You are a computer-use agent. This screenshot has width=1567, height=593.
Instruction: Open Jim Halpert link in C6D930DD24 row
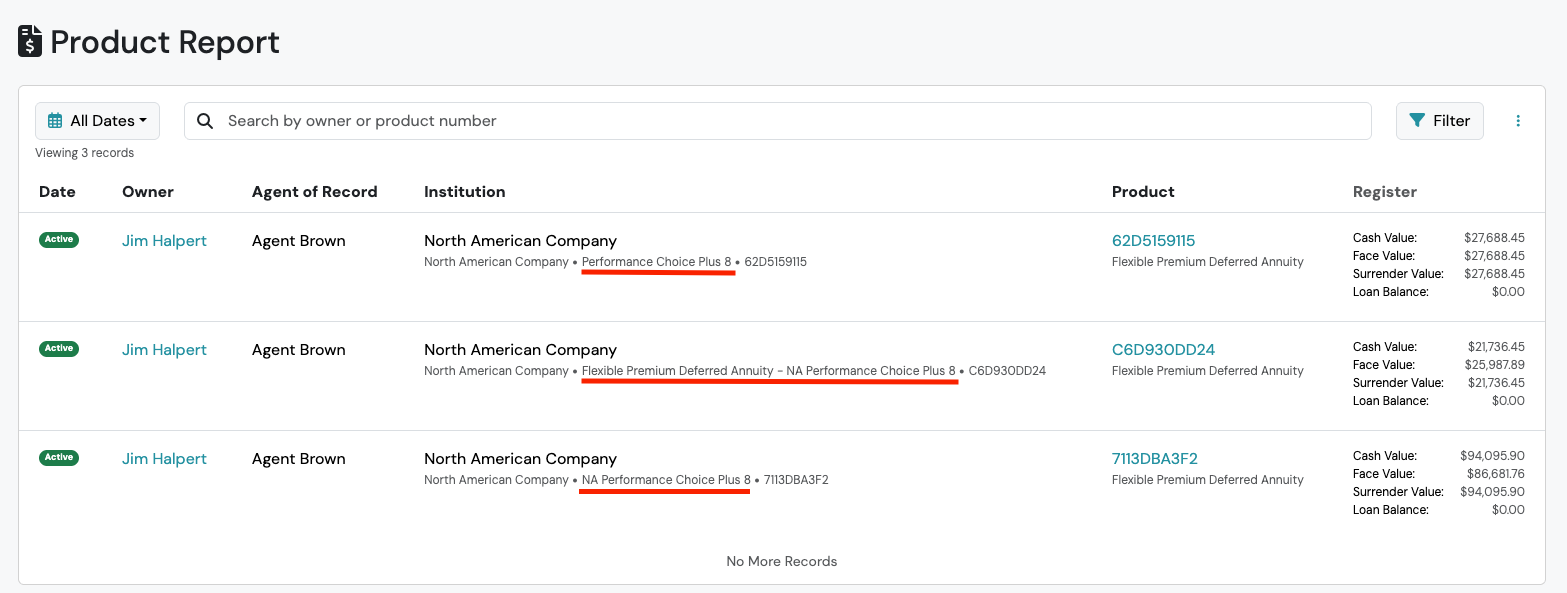click(164, 350)
